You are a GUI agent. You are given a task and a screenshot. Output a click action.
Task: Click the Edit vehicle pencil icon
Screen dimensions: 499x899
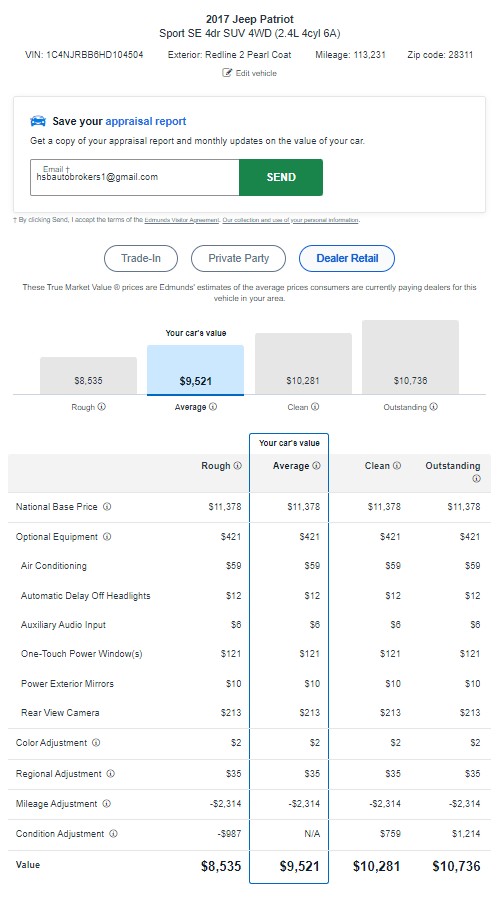[x=227, y=73]
